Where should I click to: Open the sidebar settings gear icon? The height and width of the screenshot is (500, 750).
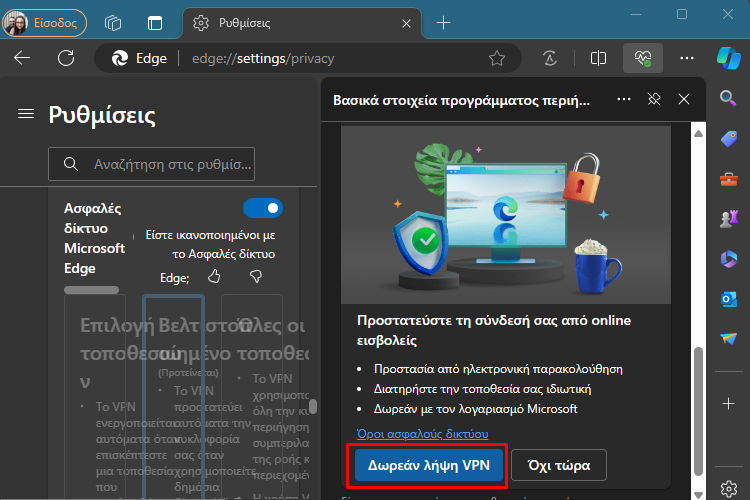728,489
